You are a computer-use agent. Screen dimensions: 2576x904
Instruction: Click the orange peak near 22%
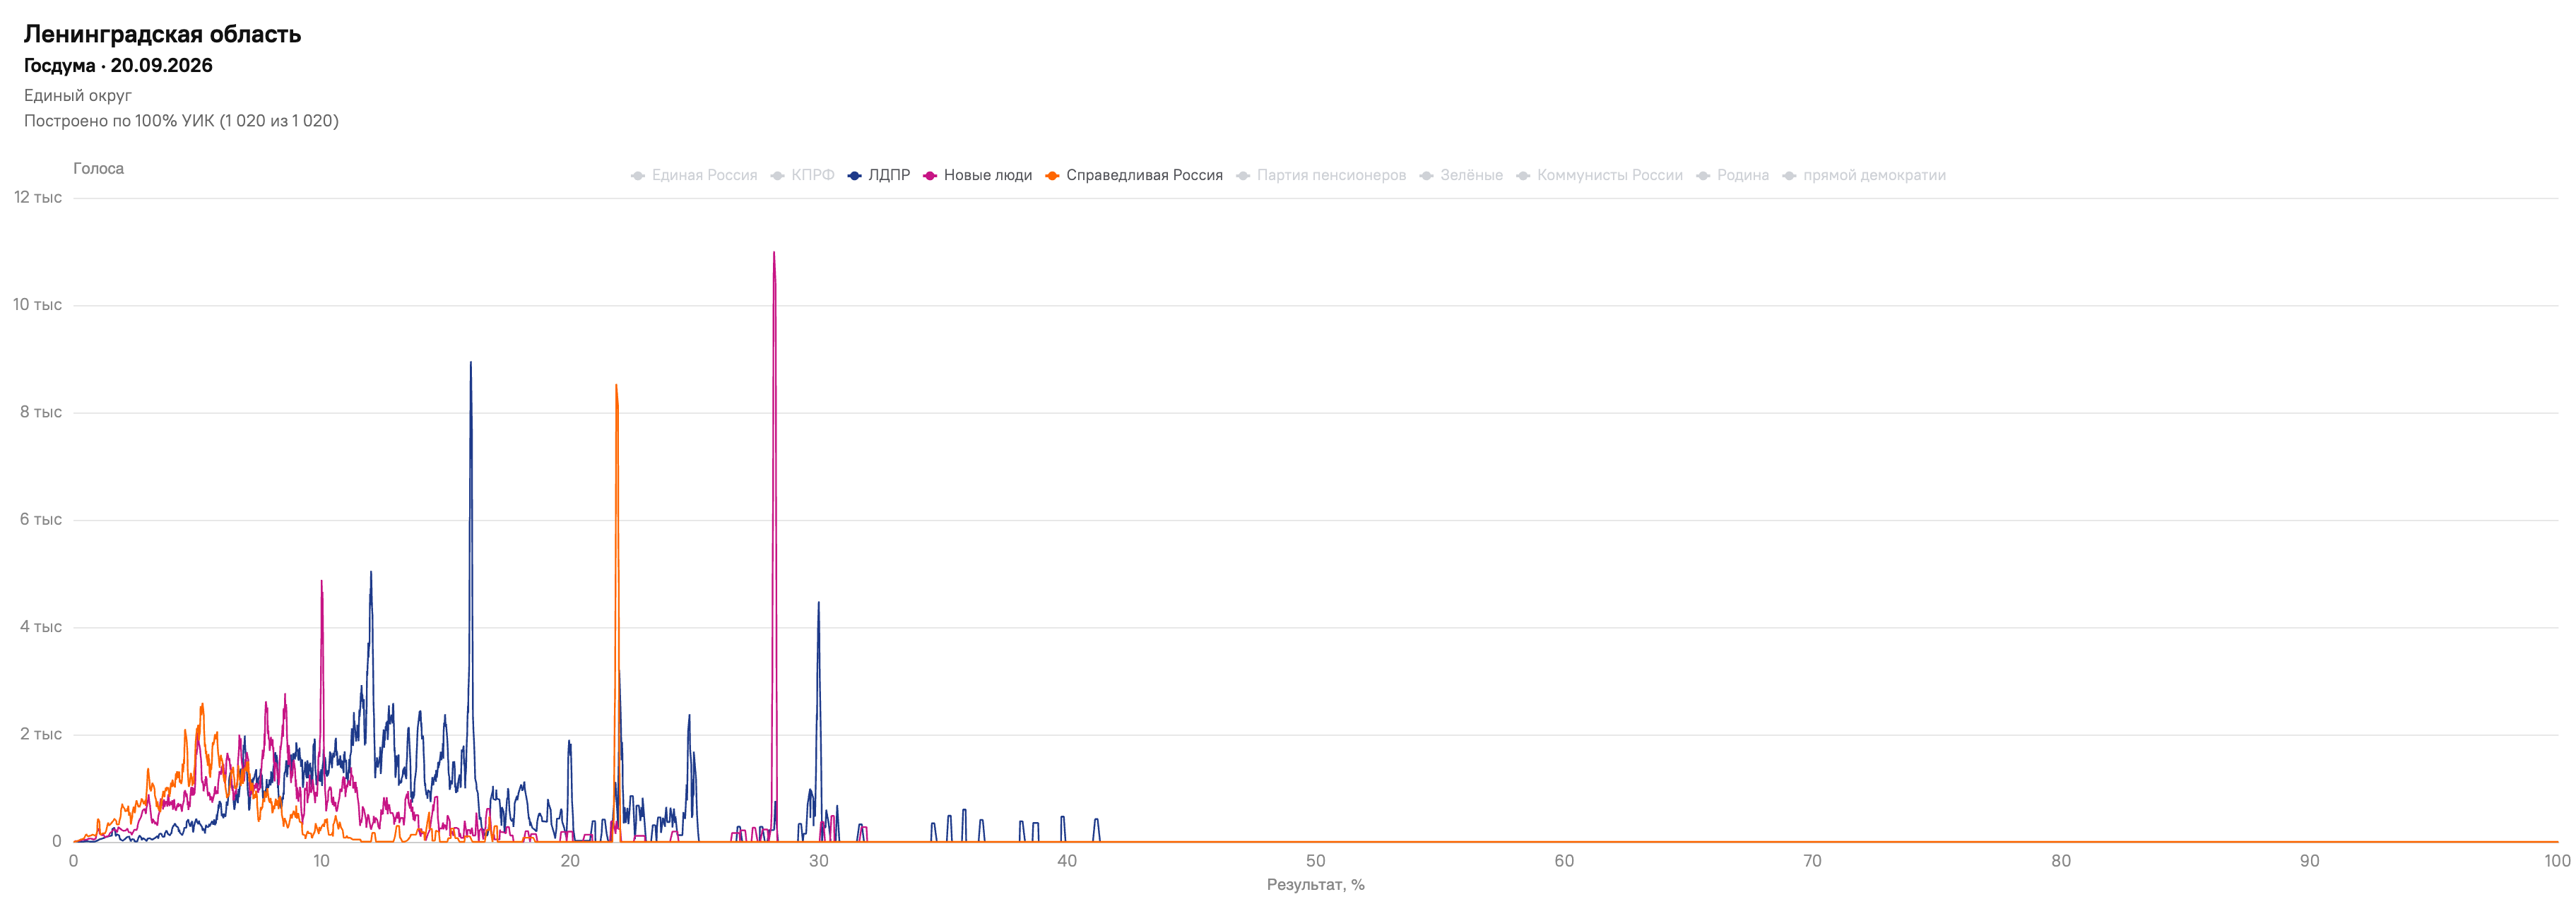[x=616, y=386]
